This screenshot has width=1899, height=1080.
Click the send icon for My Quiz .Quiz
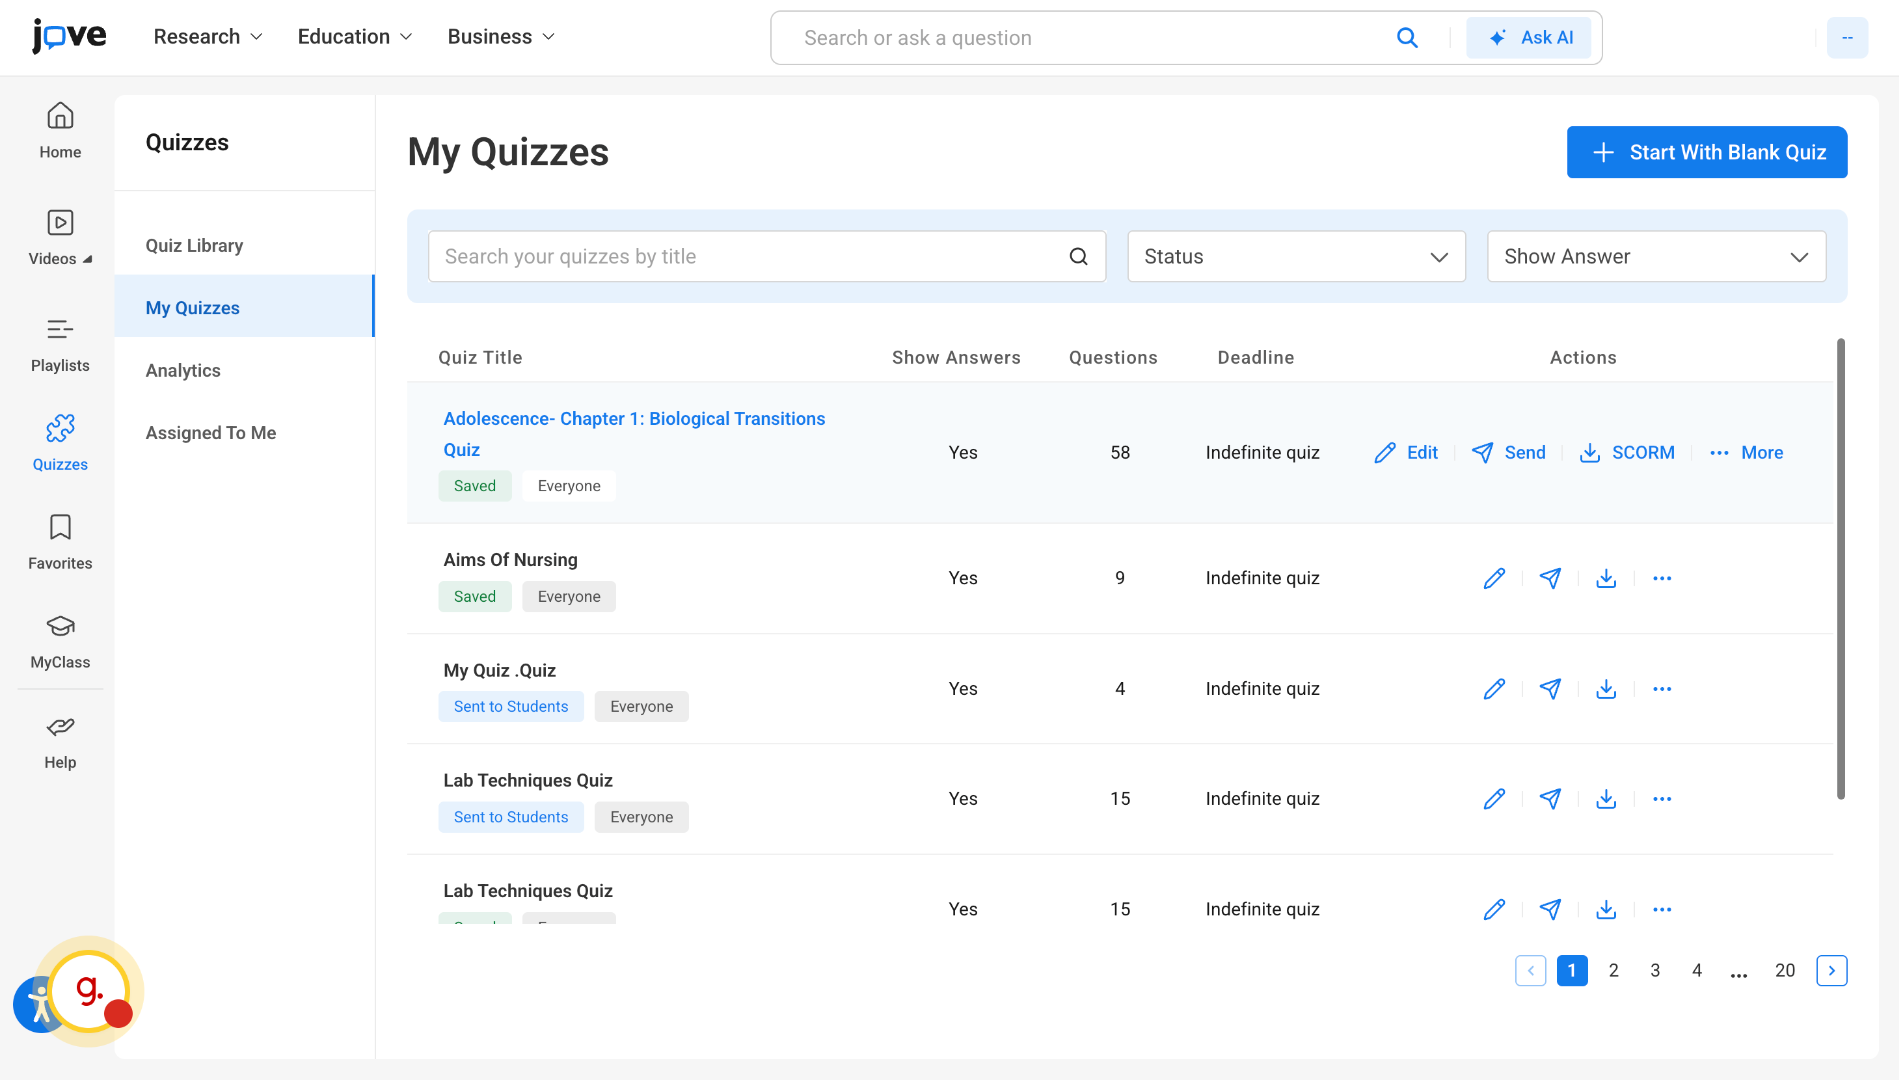tap(1550, 689)
